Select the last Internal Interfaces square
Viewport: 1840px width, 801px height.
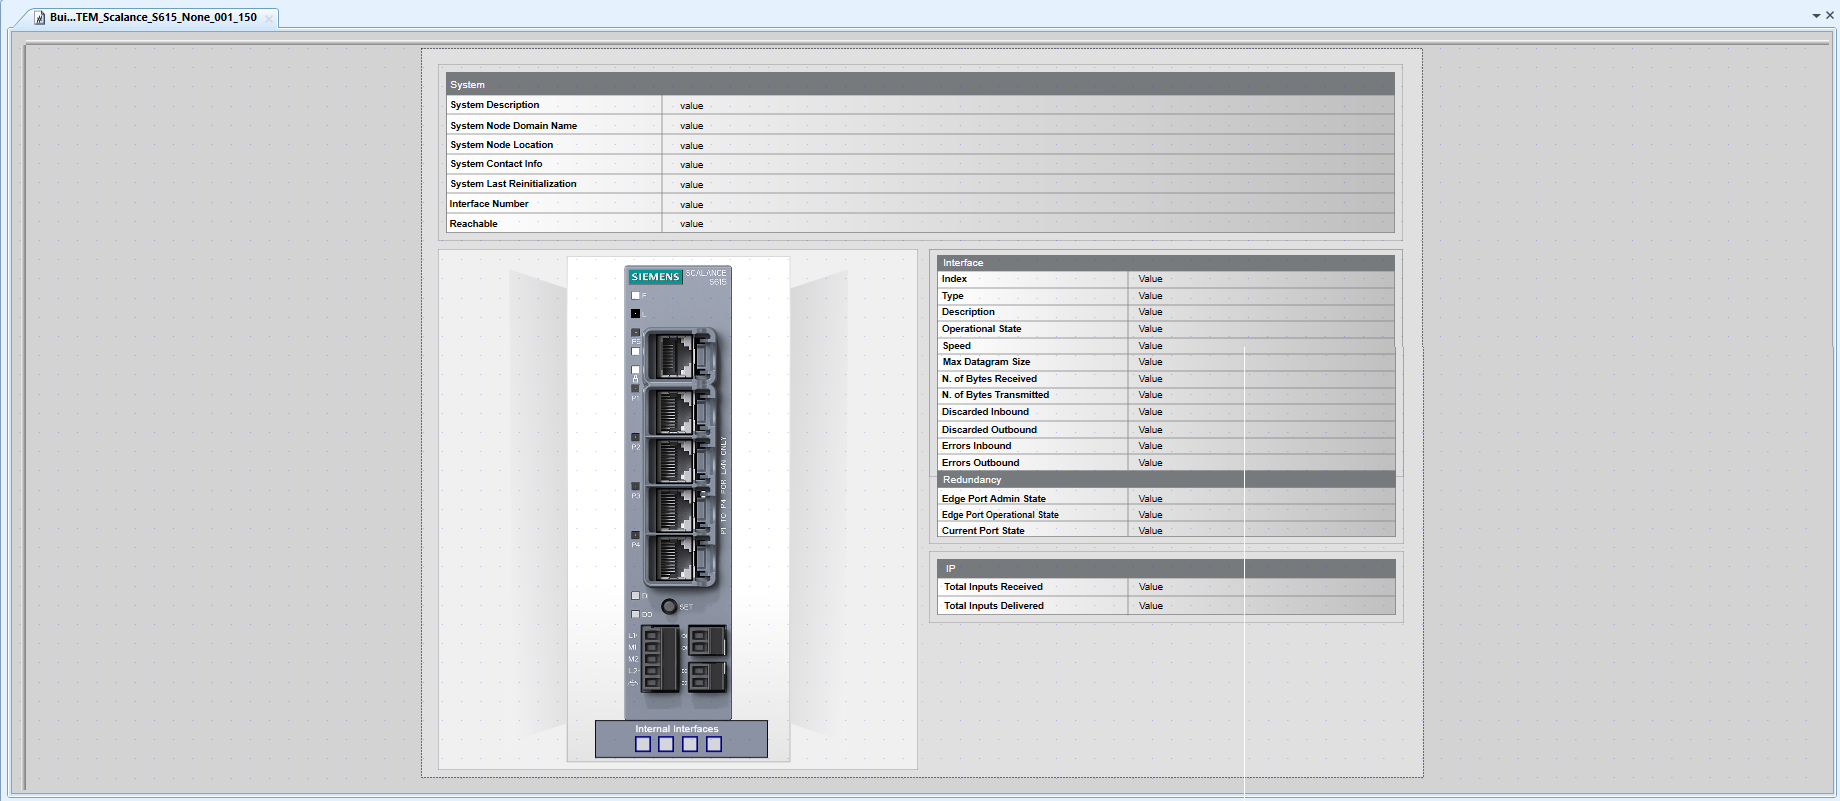pyautogui.click(x=714, y=744)
